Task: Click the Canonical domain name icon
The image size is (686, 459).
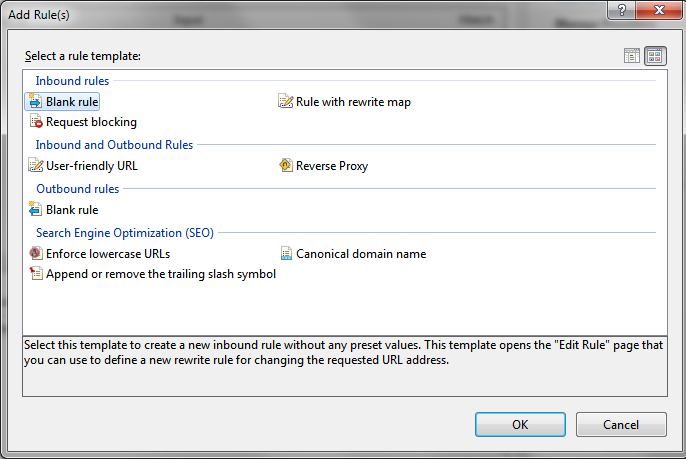Action: coord(286,253)
